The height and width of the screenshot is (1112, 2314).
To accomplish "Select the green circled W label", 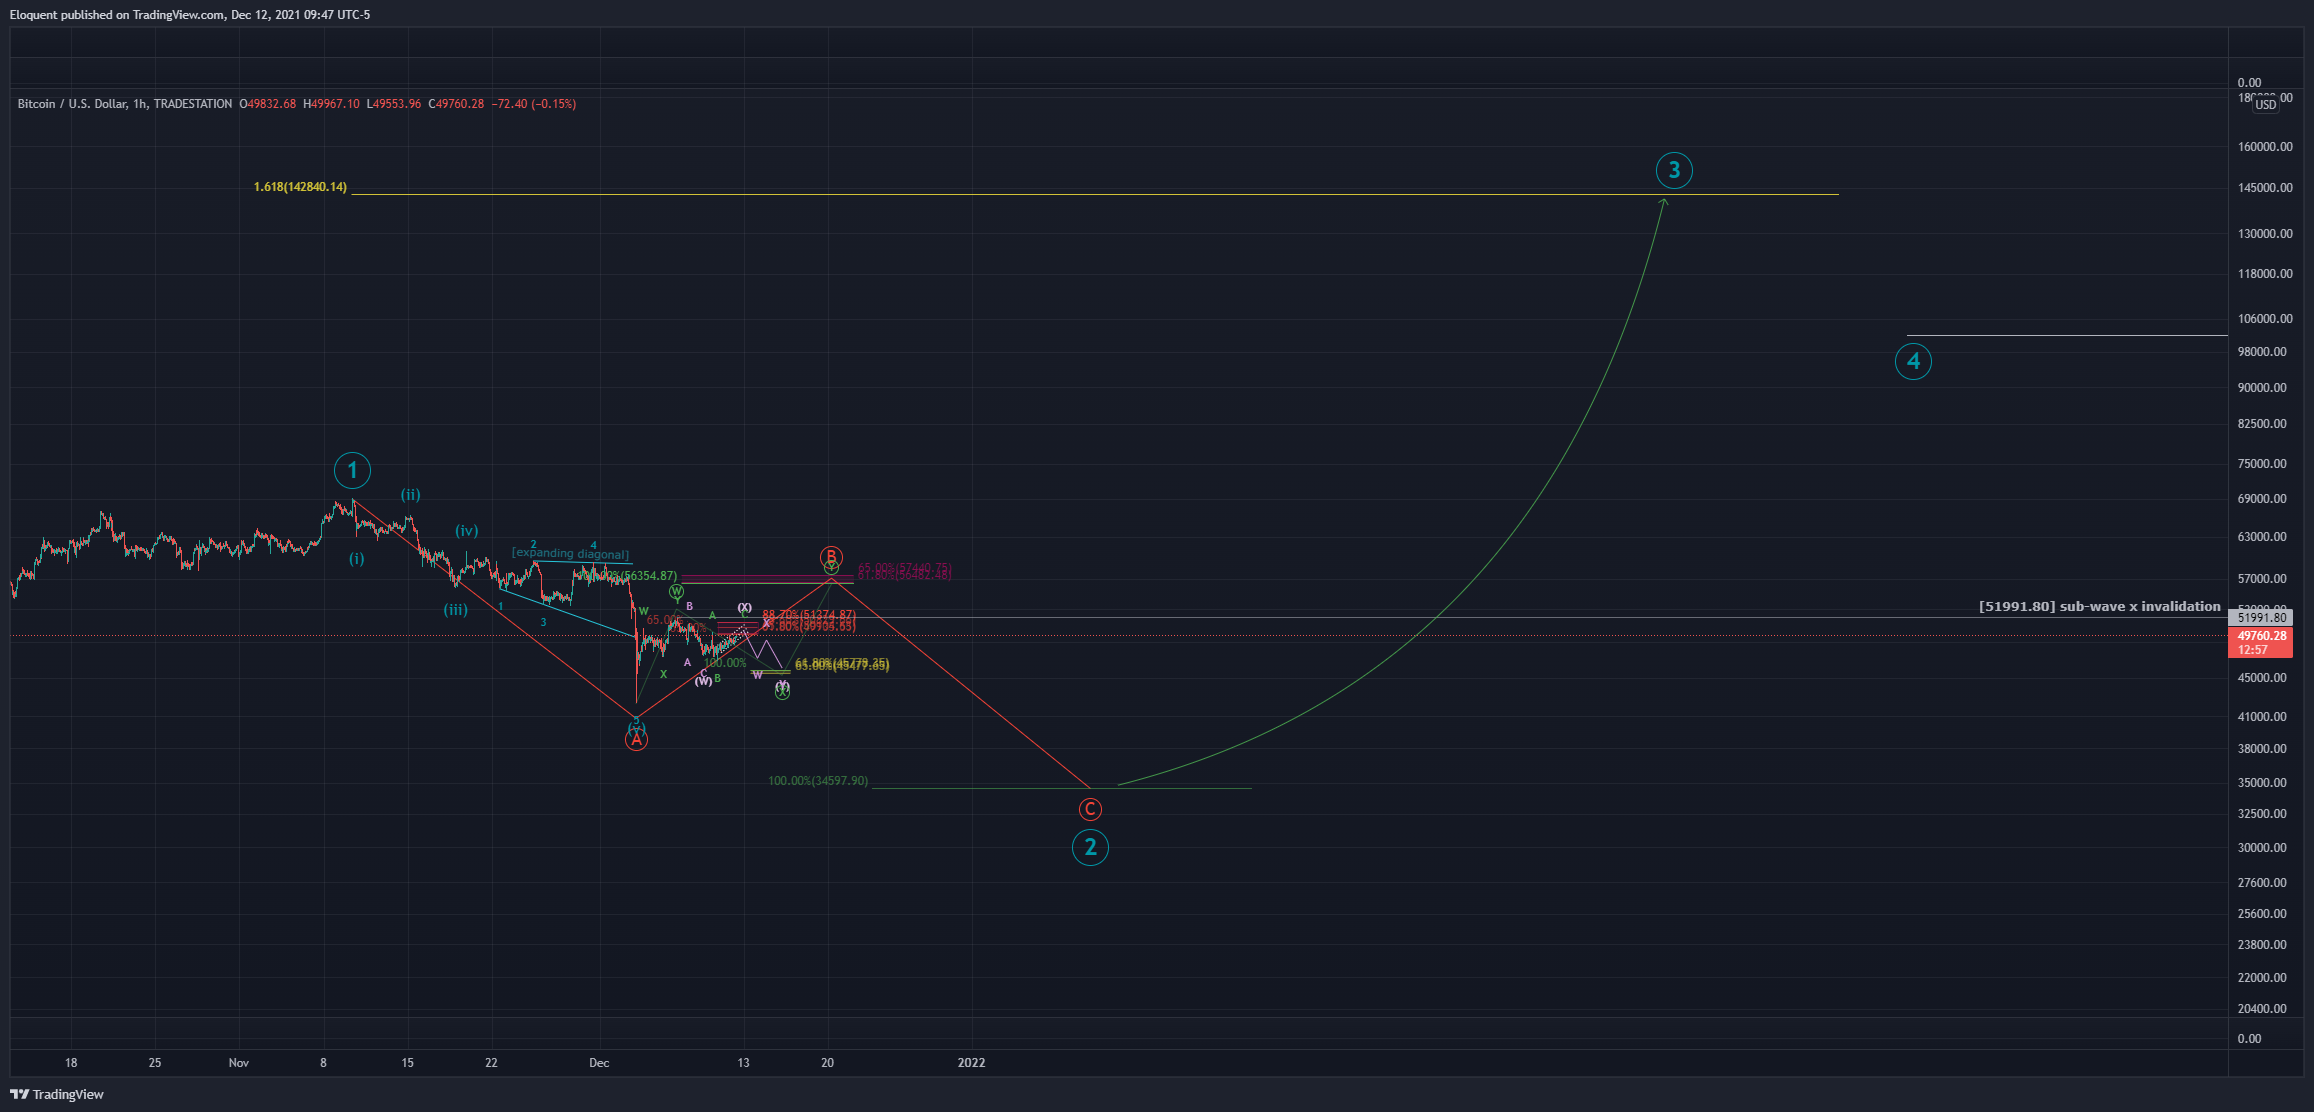I will coord(677,592).
